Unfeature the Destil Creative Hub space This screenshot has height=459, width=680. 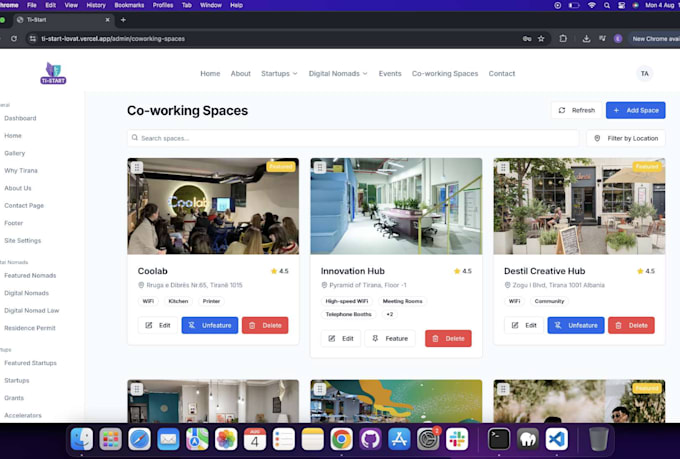click(x=576, y=325)
